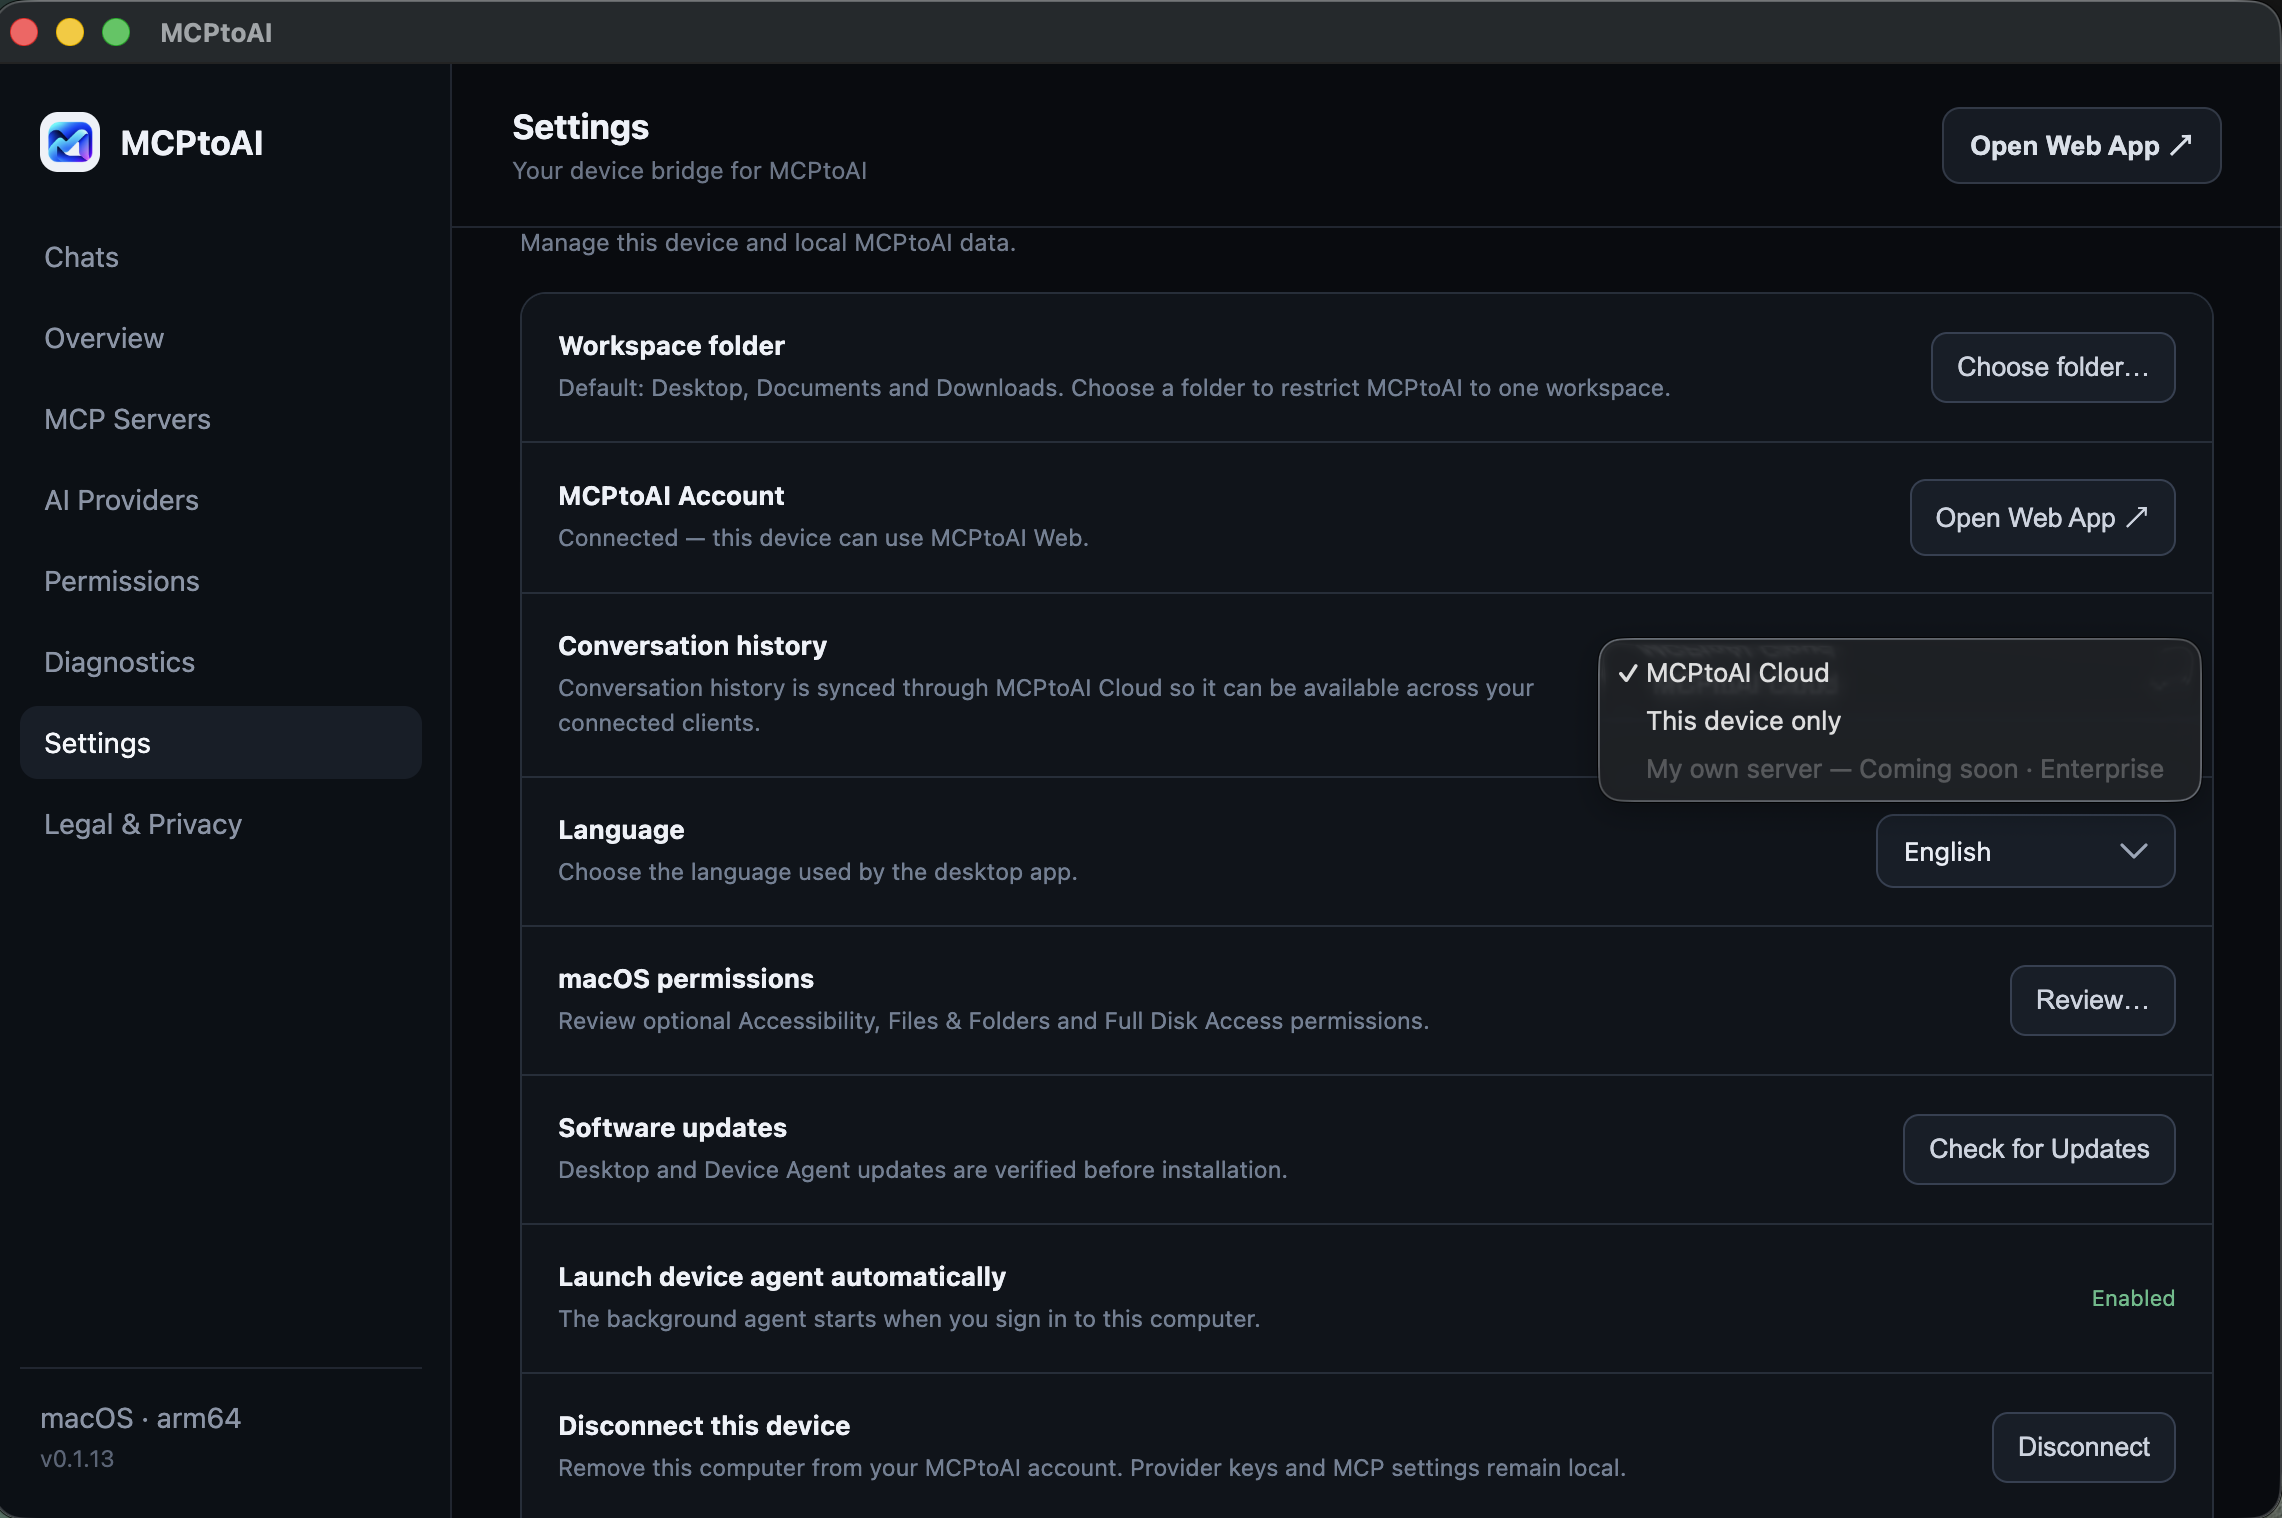This screenshot has height=1518, width=2282.
Task: Click the chevron on the Language dropdown
Action: click(2133, 851)
